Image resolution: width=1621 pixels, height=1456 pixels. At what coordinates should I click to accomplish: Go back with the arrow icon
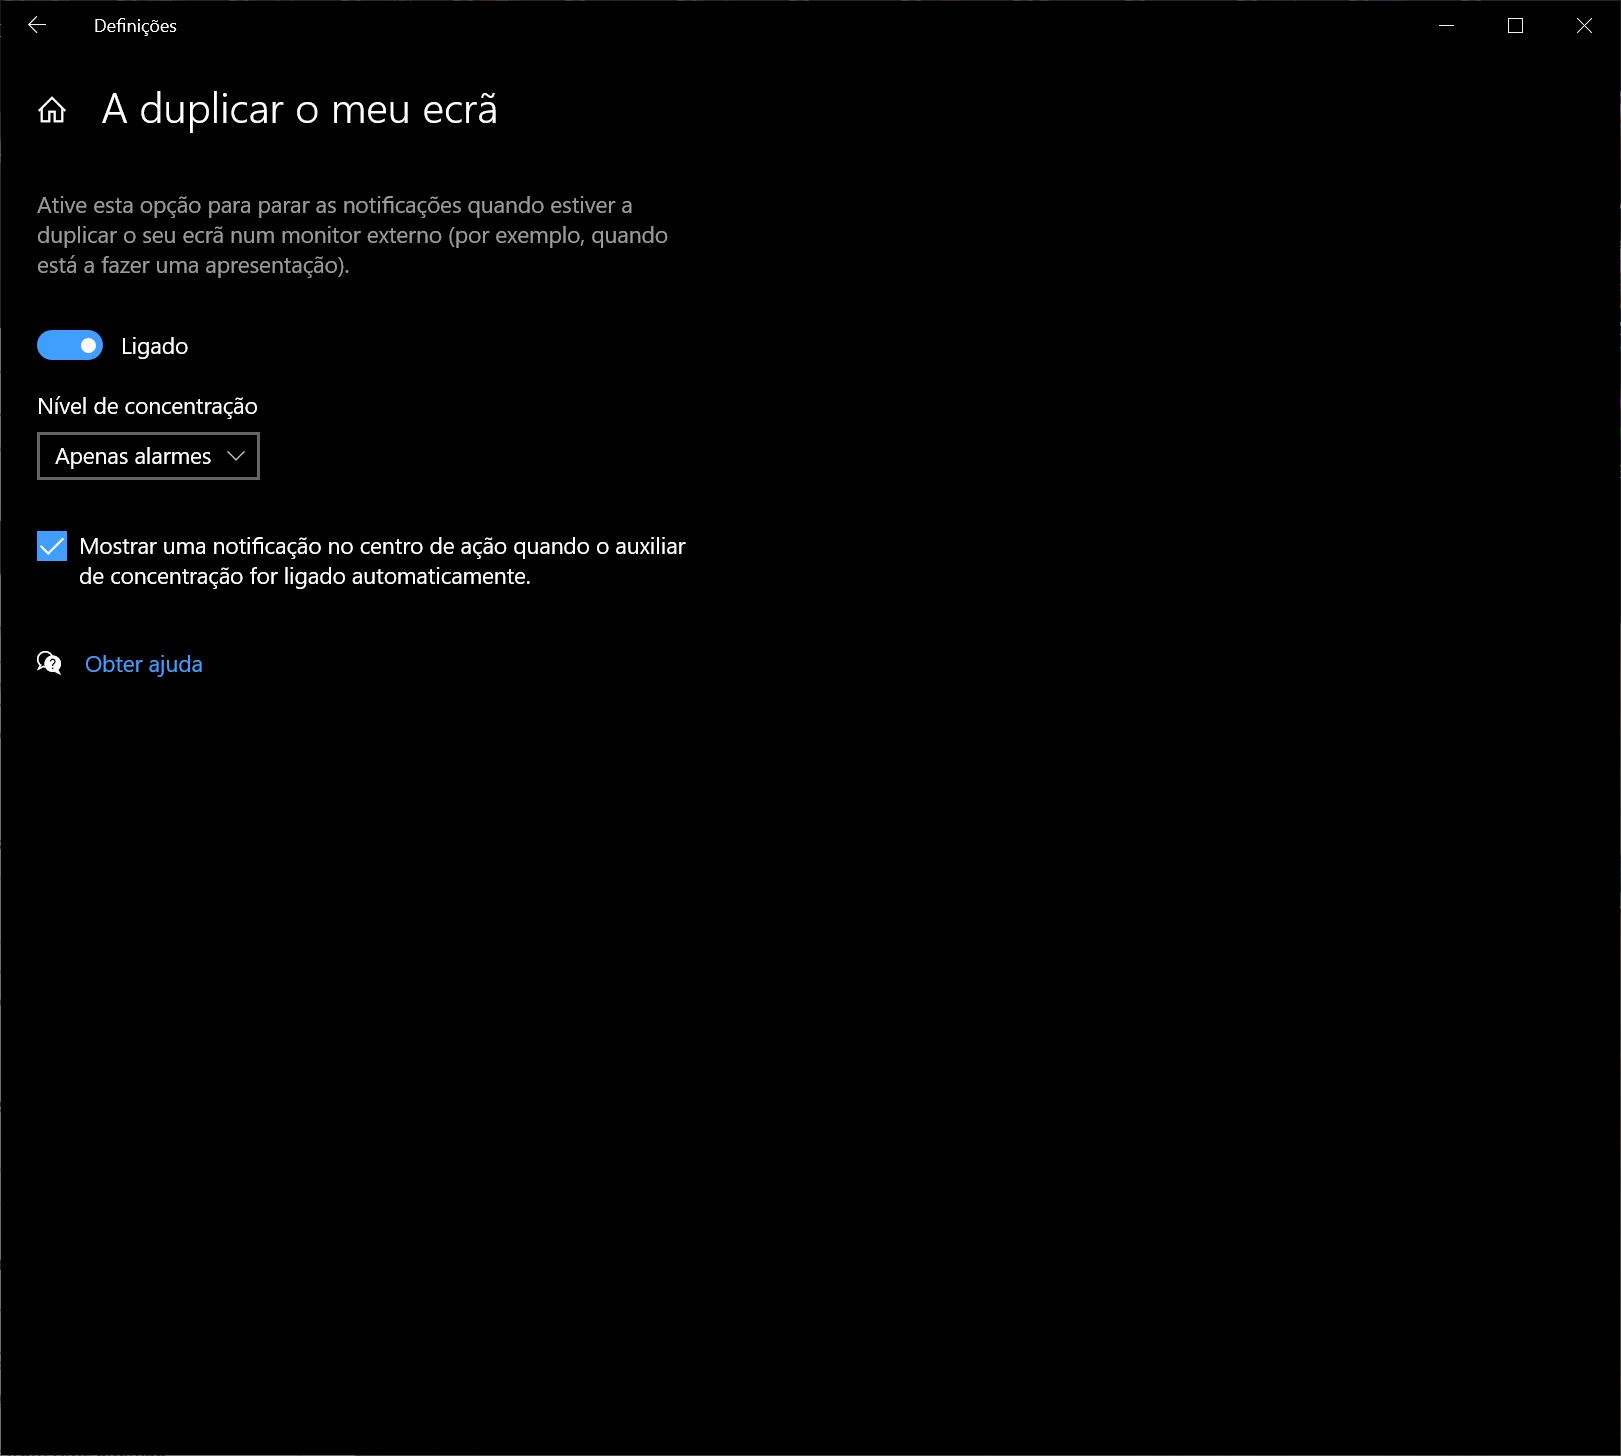[x=37, y=26]
